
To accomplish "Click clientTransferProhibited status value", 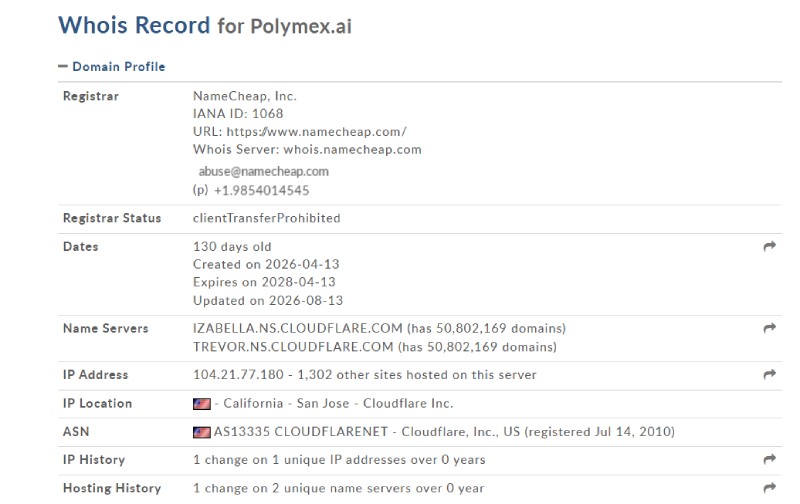I will (x=266, y=218).
